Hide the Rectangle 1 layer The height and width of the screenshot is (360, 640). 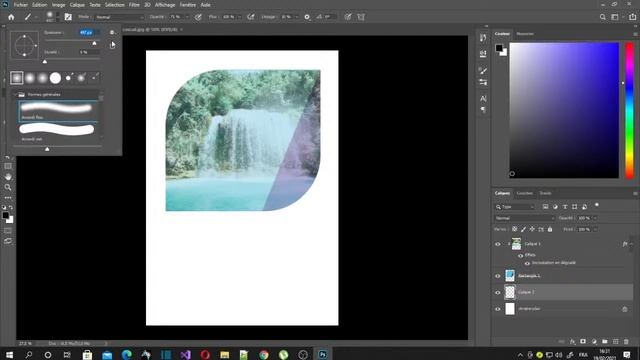point(498,276)
